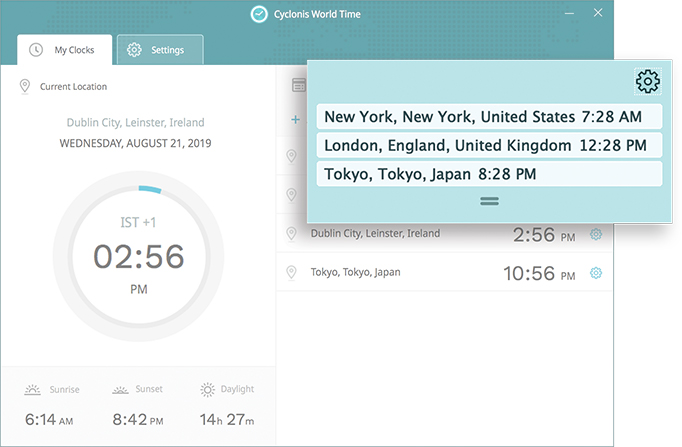Collapse widget using the double-line handle

point(489,201)
